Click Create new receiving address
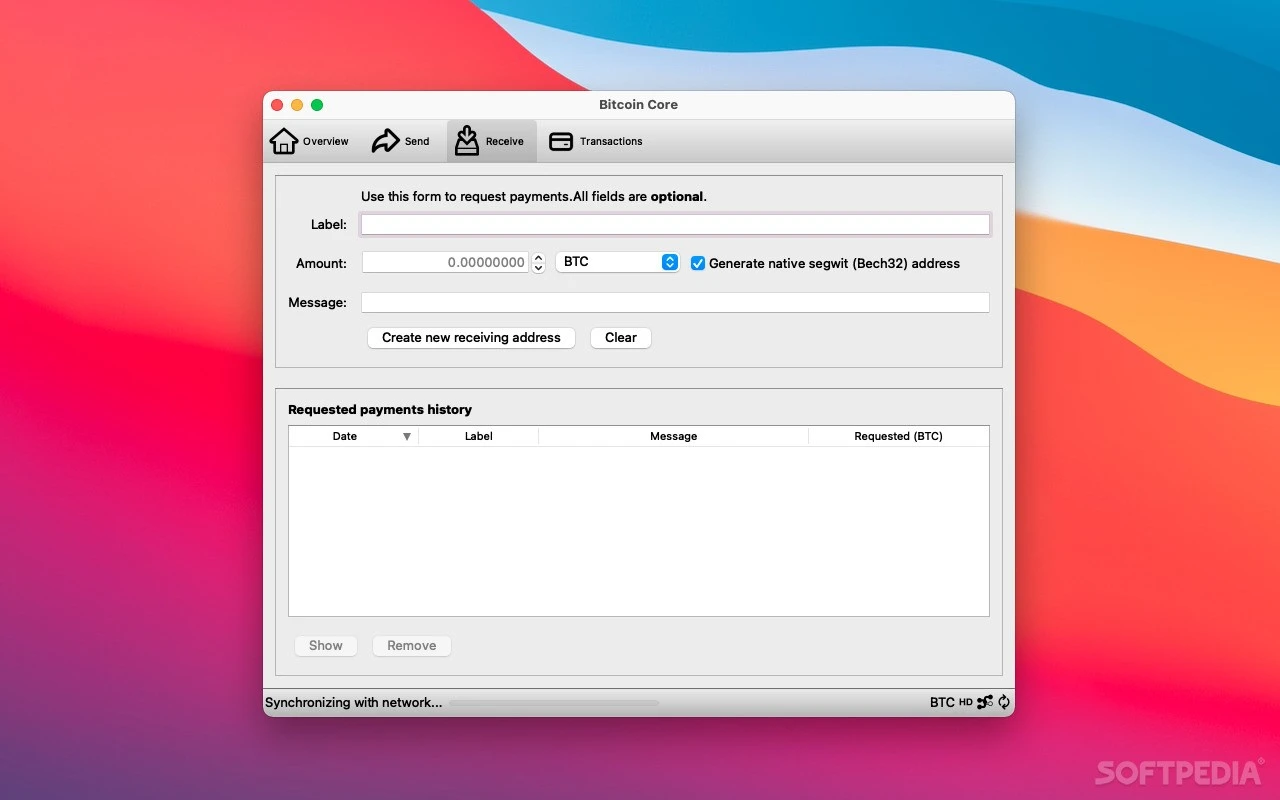 click(x=471, y=338)
